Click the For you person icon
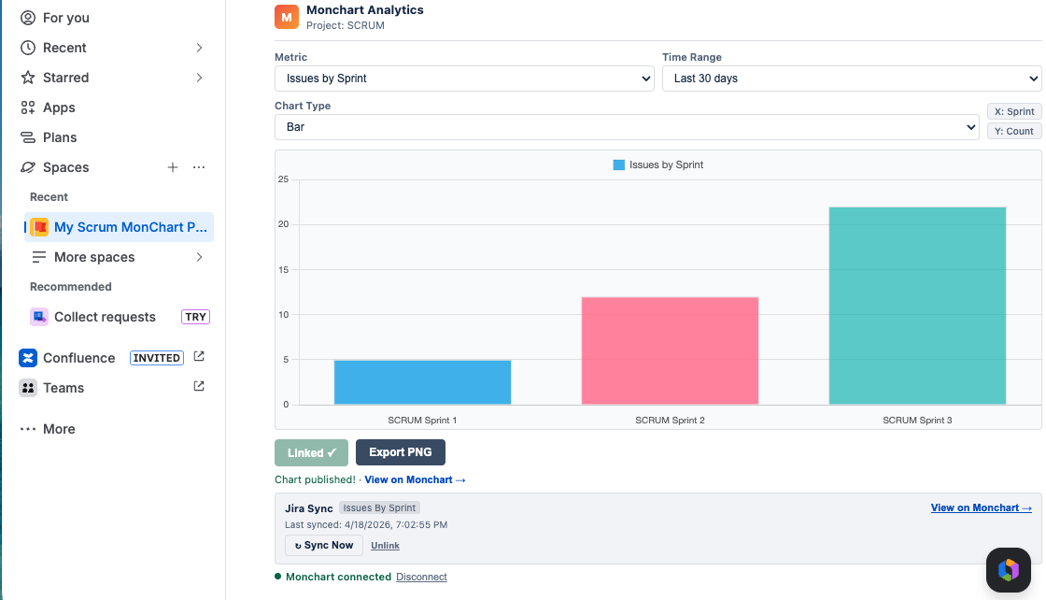The height and width of the screenshot is (600, 1046). pos(27,18)
